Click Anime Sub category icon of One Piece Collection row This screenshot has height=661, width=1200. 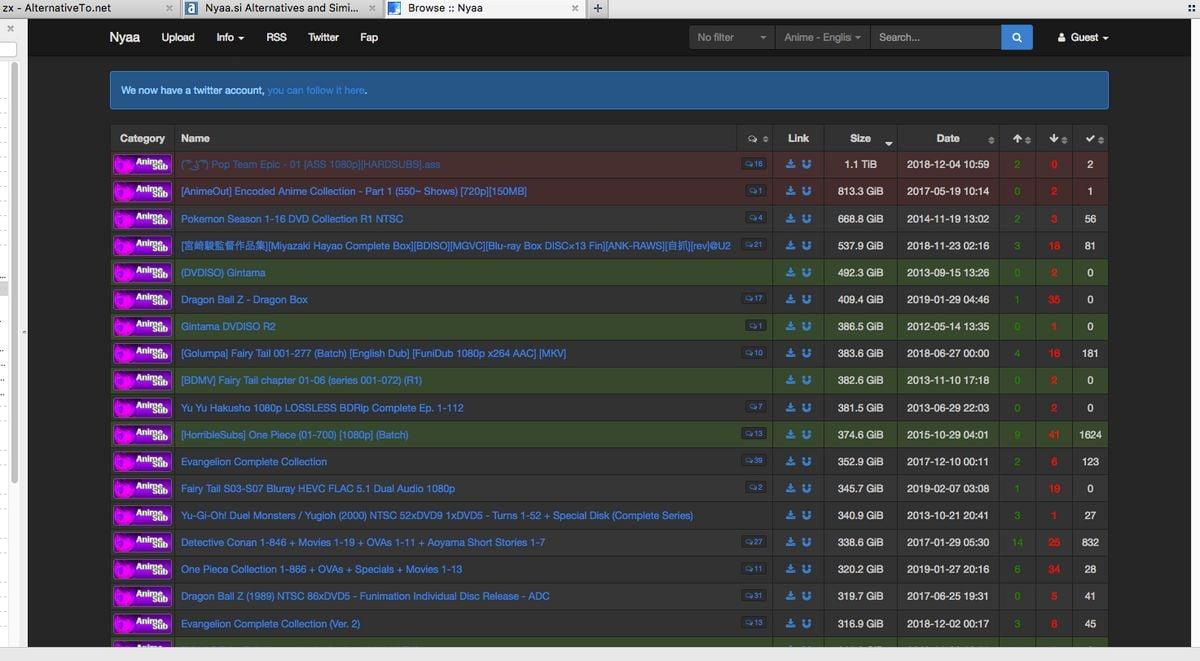coord(142,569)
